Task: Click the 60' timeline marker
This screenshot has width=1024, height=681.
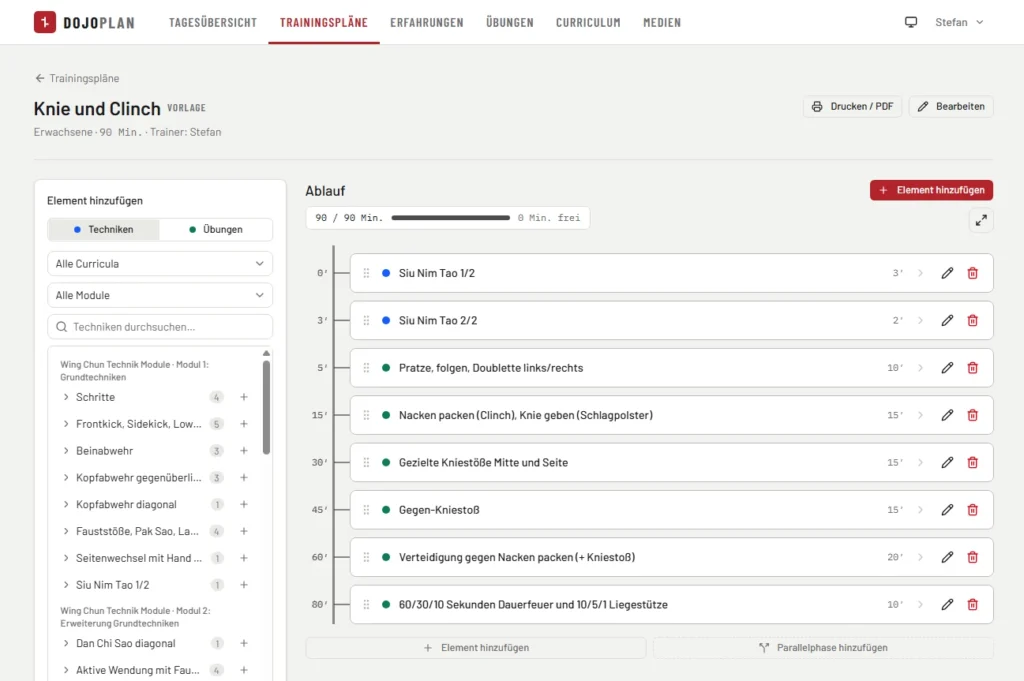Action: (x=319, y=557)
